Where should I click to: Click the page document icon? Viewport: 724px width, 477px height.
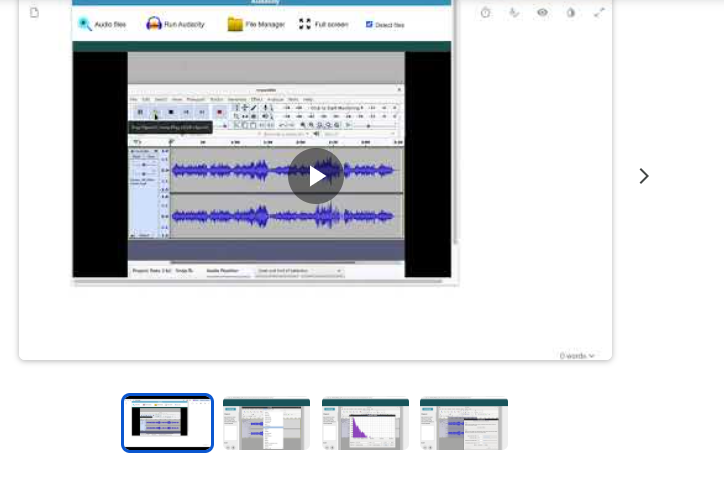pos(34,12)
